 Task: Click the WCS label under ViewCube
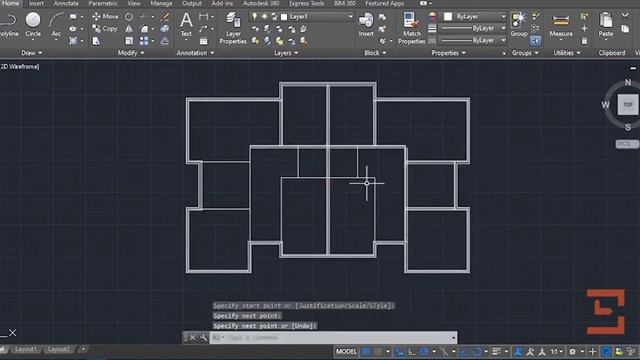pyautogui.click(x=626, y=144)
